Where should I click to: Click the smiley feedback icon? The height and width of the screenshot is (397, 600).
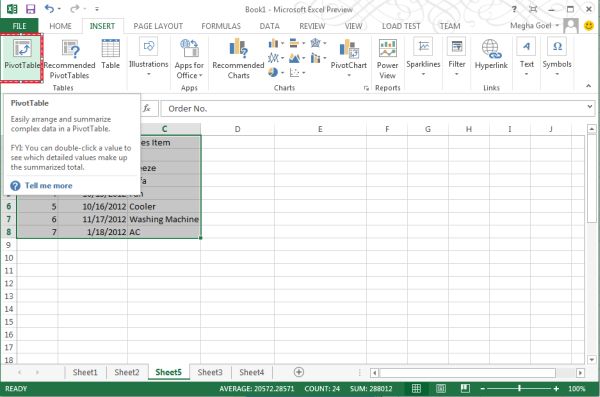pyautogui.click(x=589, y=26)
